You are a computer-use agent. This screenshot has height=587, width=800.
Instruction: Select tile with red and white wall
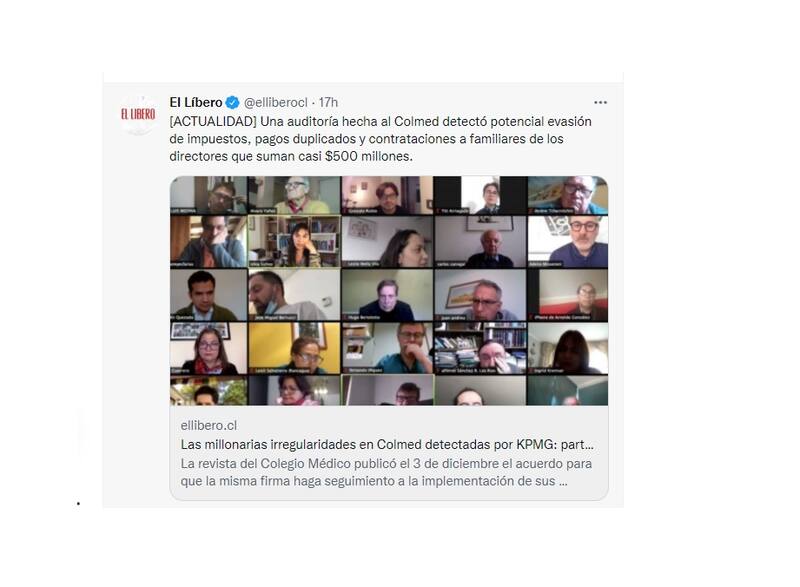[567, 295]
